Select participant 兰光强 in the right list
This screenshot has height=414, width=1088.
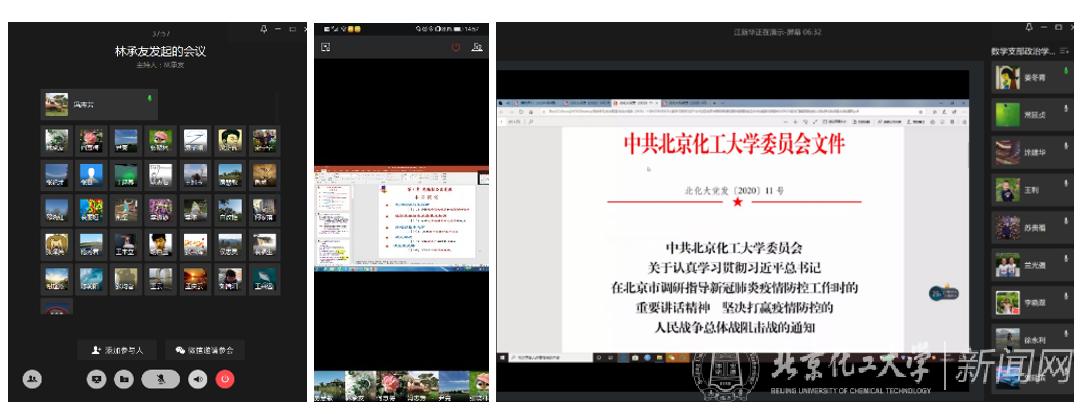1030,265
